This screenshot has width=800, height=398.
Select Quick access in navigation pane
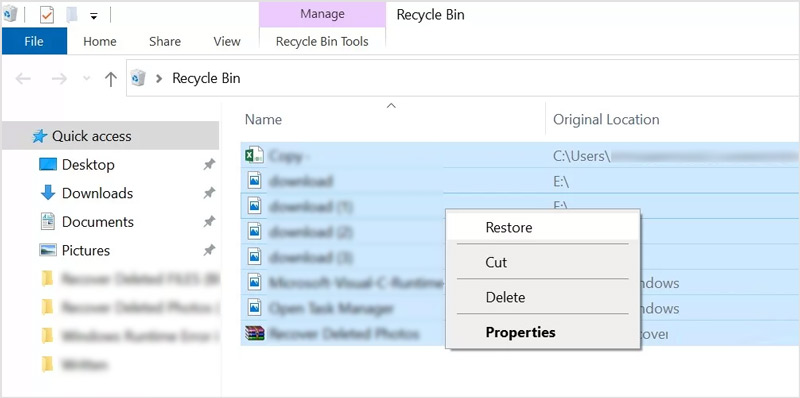(x=110, y=136)
